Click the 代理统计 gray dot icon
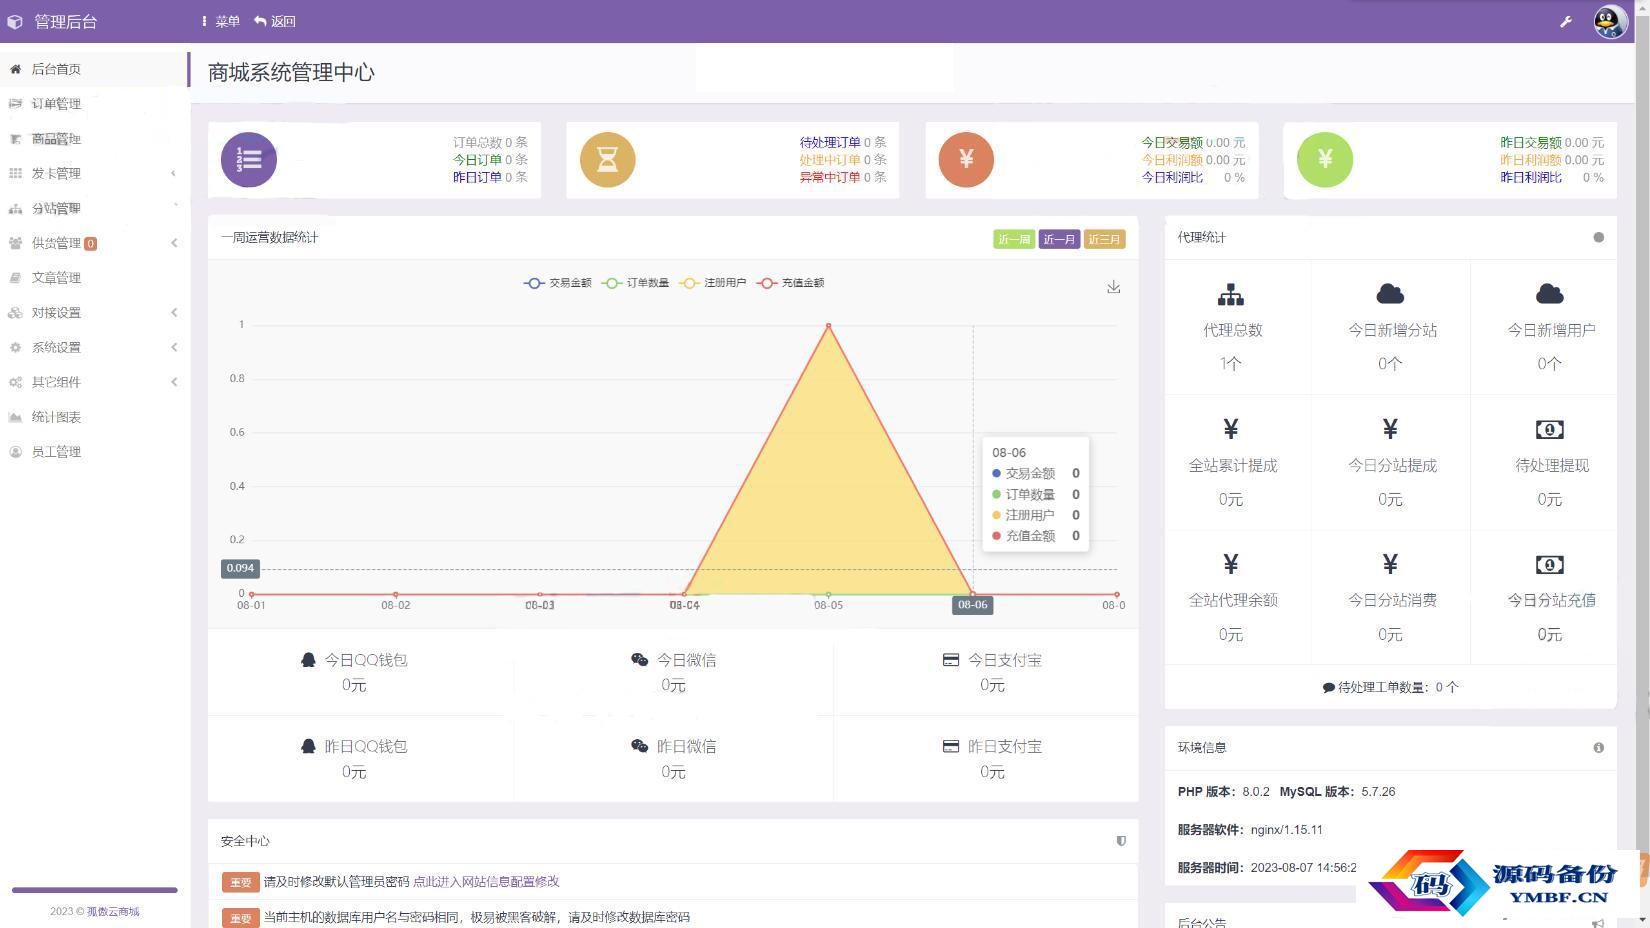 click(1598, 237)
